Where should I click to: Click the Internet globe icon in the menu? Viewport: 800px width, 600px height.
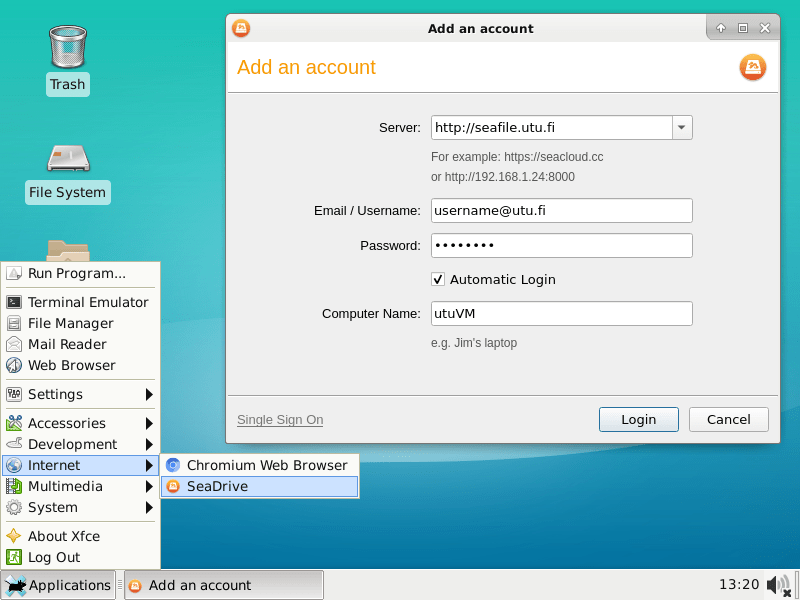pos(14,465)
